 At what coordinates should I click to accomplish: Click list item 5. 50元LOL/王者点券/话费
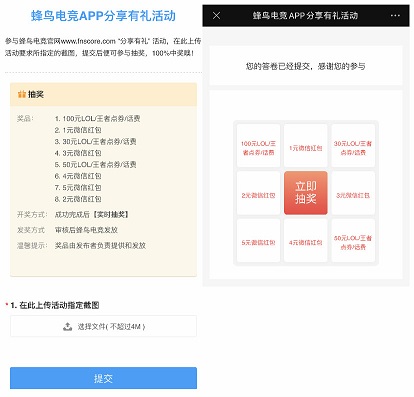[96, 164]
